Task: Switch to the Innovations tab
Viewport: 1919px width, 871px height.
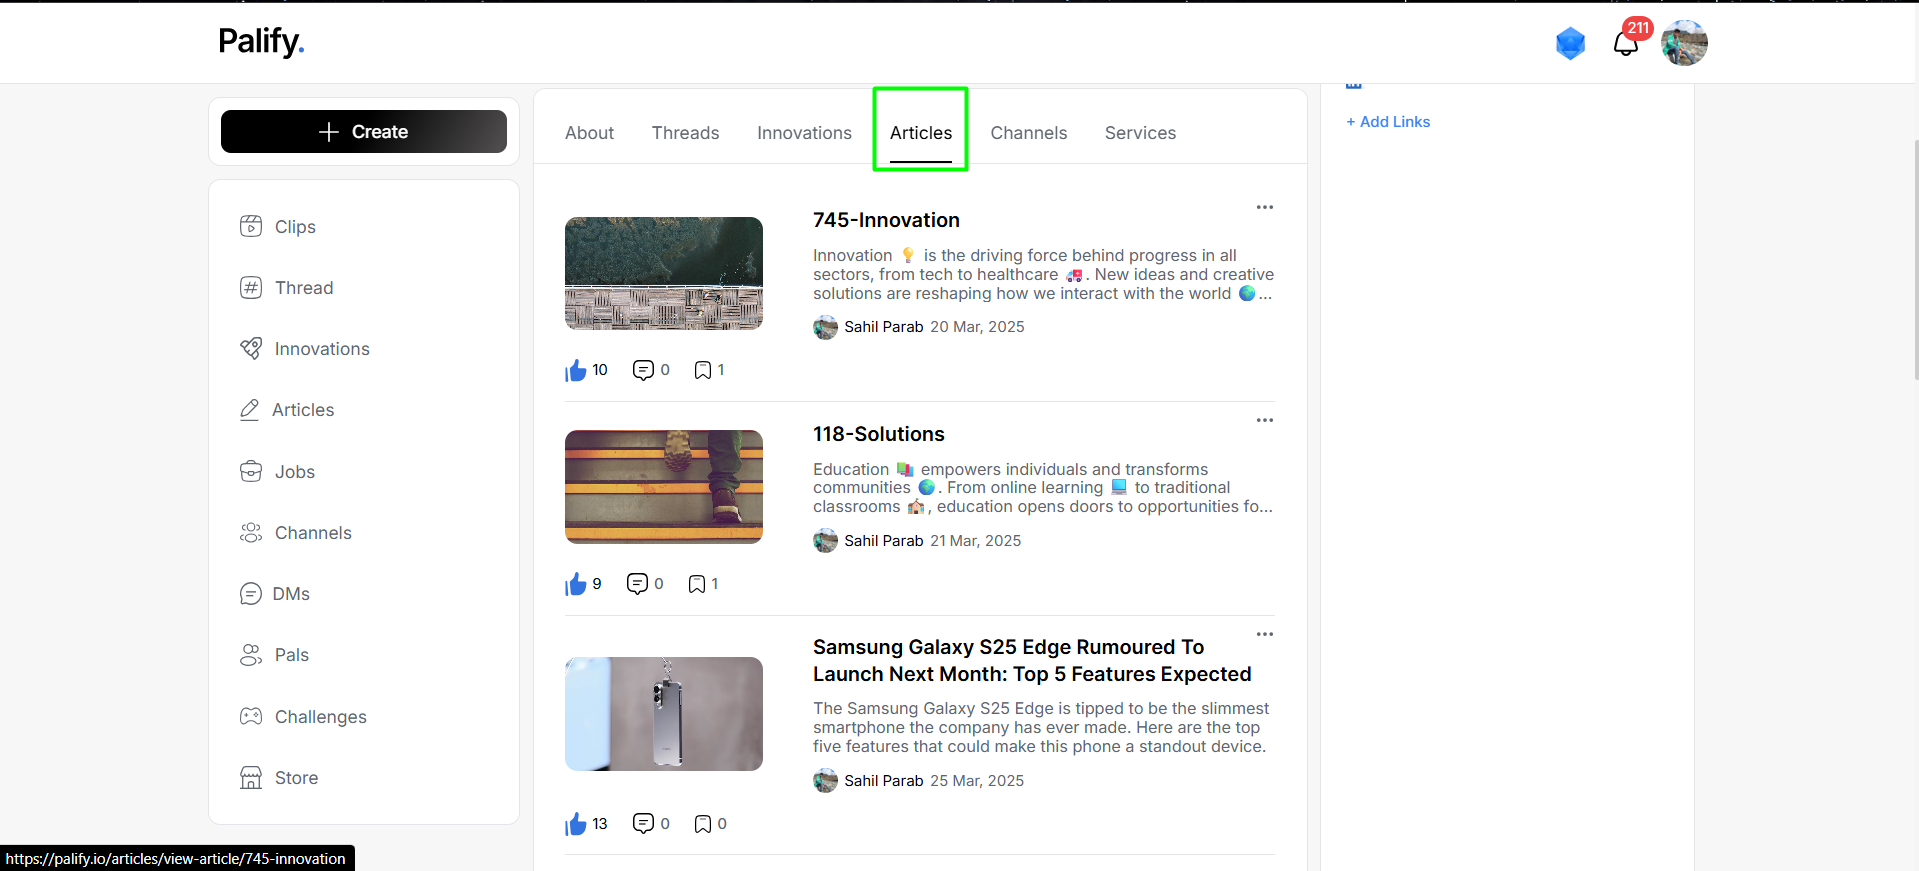Action: (x=804, y=133)
